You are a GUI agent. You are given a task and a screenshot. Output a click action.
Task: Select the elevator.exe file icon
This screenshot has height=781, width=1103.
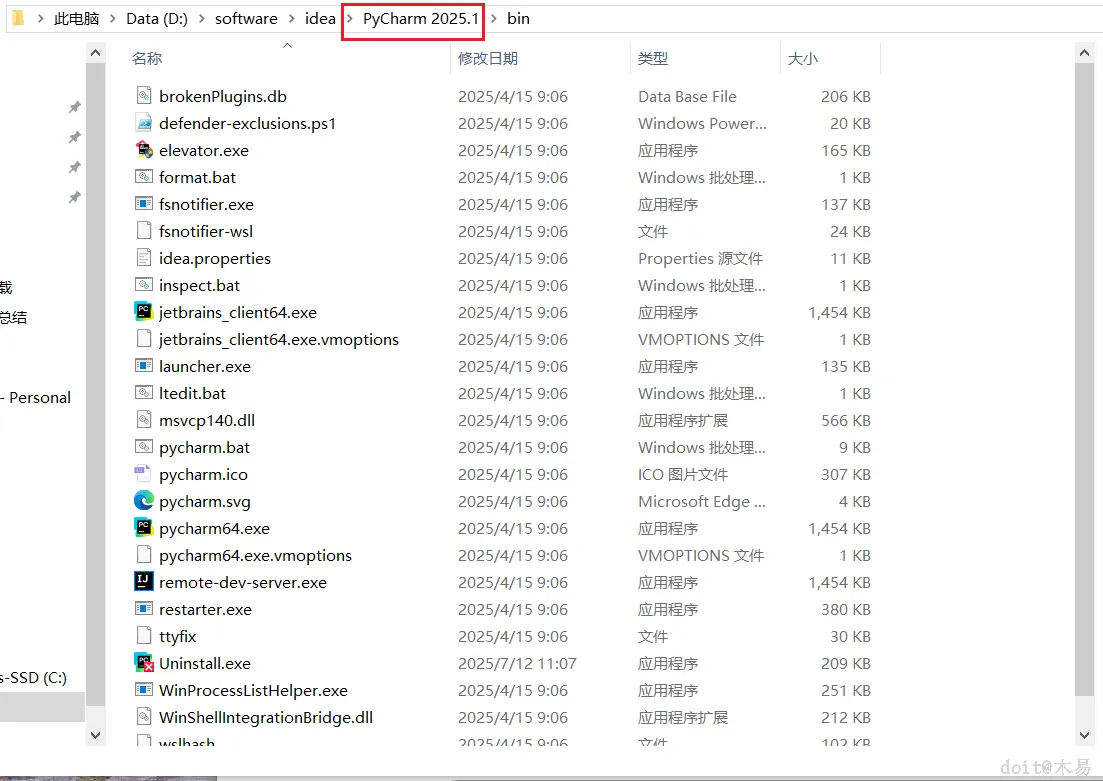[x=144, y=150]
